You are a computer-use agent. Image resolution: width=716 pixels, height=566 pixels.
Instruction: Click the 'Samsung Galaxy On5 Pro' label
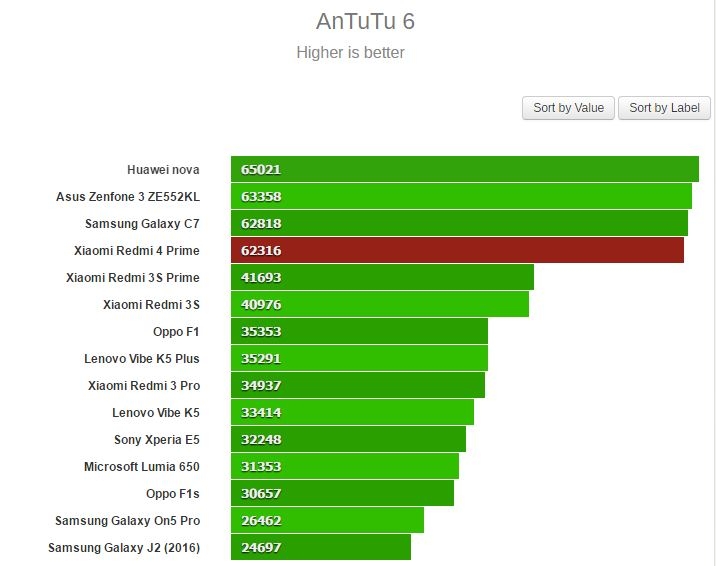[127, 520]
